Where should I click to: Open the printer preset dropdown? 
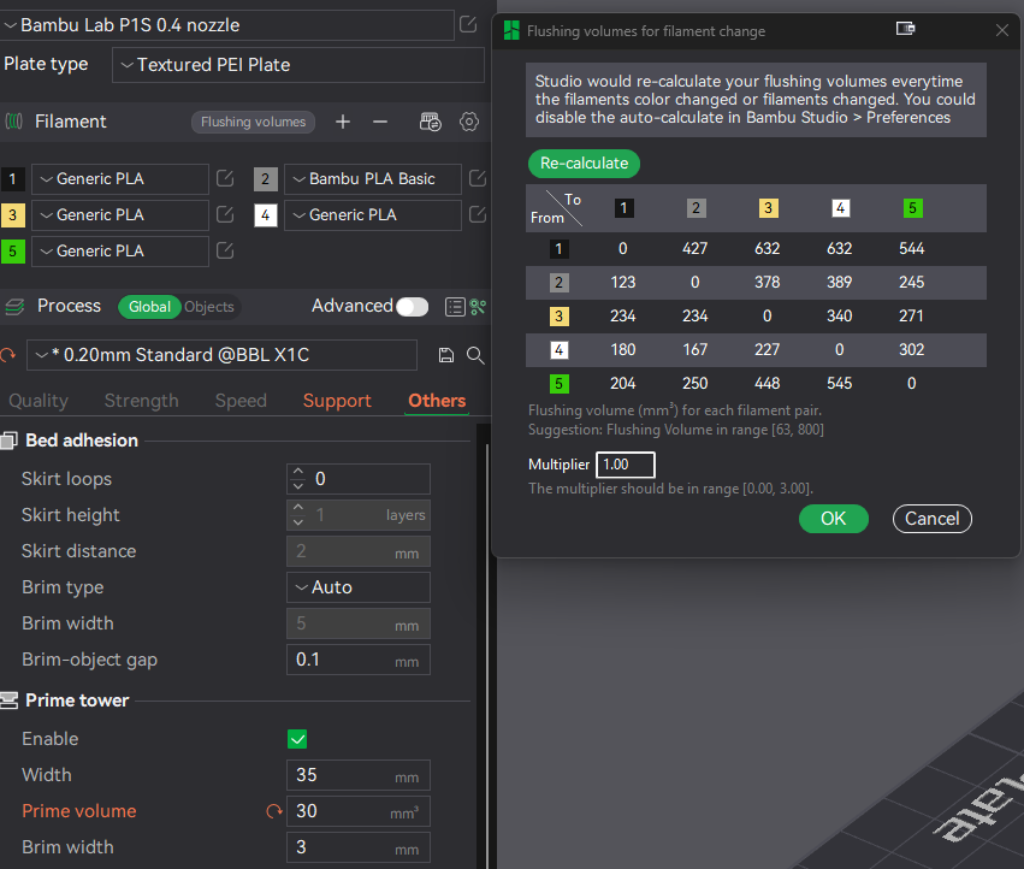[227, 25]
